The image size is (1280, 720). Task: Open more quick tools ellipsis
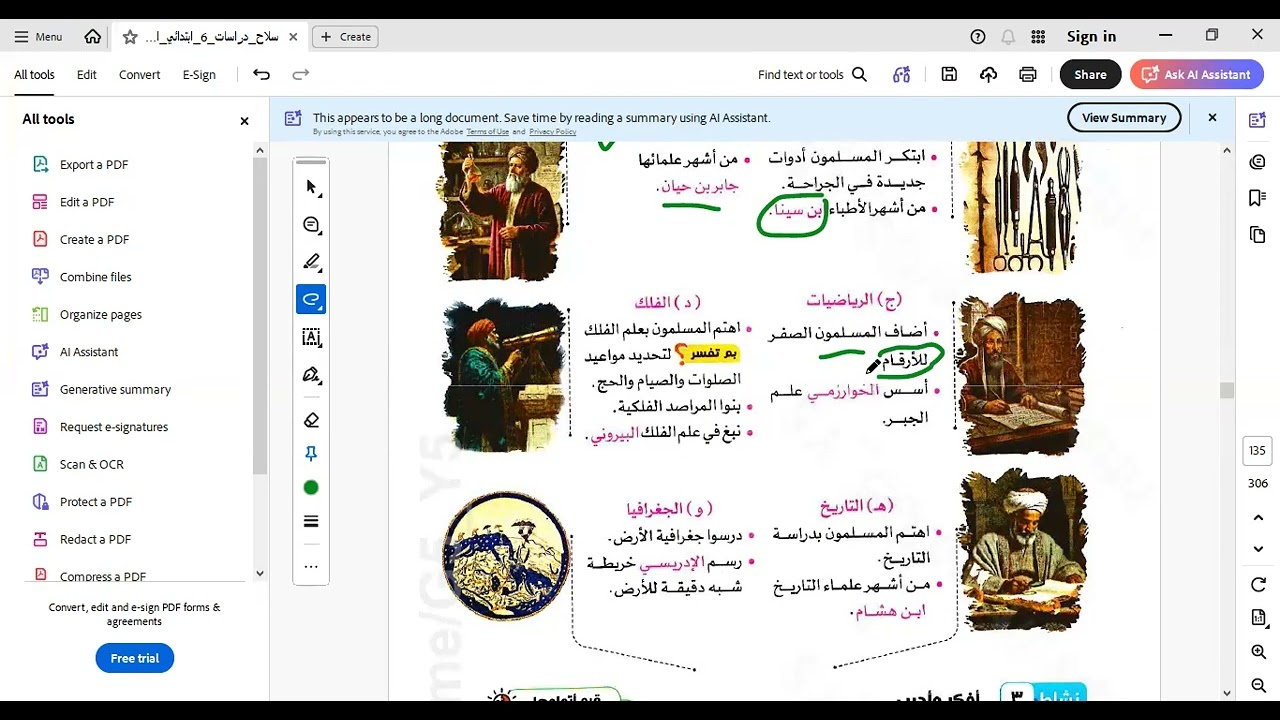[x=311, y=567]
